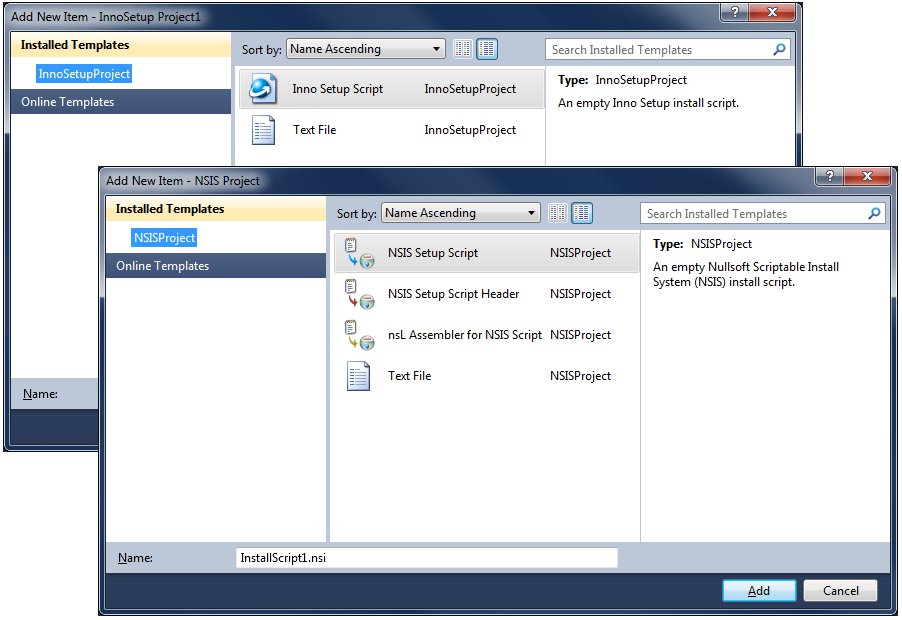This screenshot has height=620, width=902.
Task: Select the InnoSetupProject template category
Action: pos(84,74)
